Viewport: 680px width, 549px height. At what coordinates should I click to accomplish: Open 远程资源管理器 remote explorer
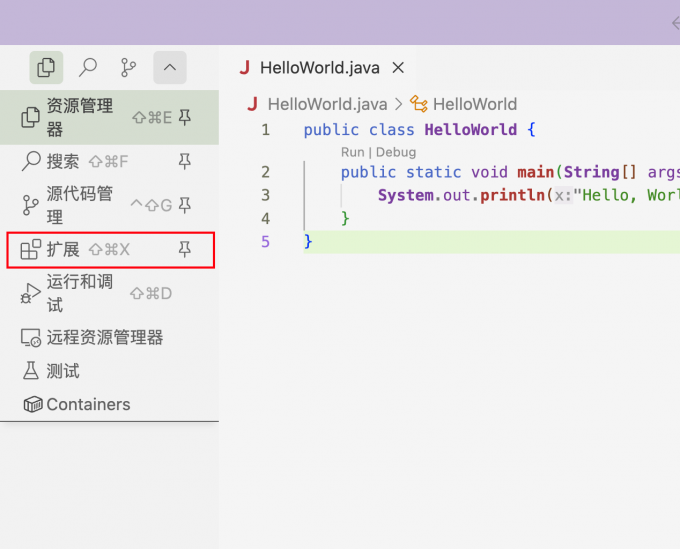[x=104, y=338]
